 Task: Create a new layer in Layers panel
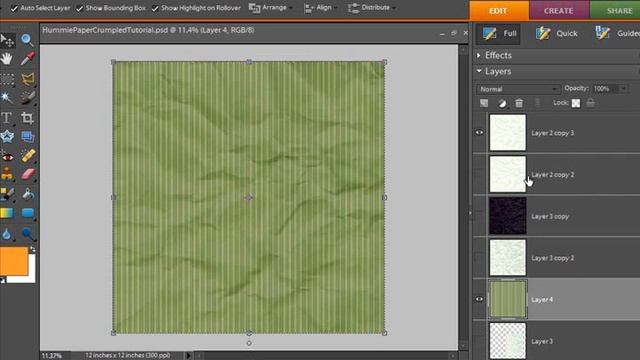pos(484,103)
